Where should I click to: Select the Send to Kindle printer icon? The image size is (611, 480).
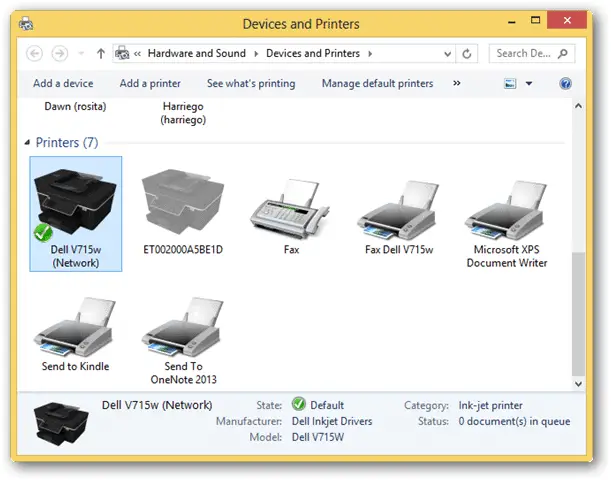click(x=75, y=327)
